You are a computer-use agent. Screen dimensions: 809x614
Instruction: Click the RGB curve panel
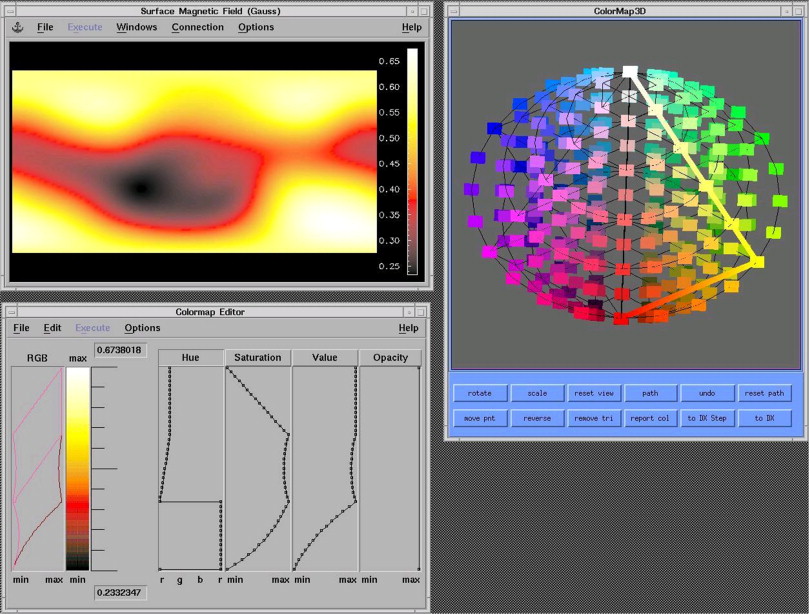pyautogui.click(x=38, y=468)
